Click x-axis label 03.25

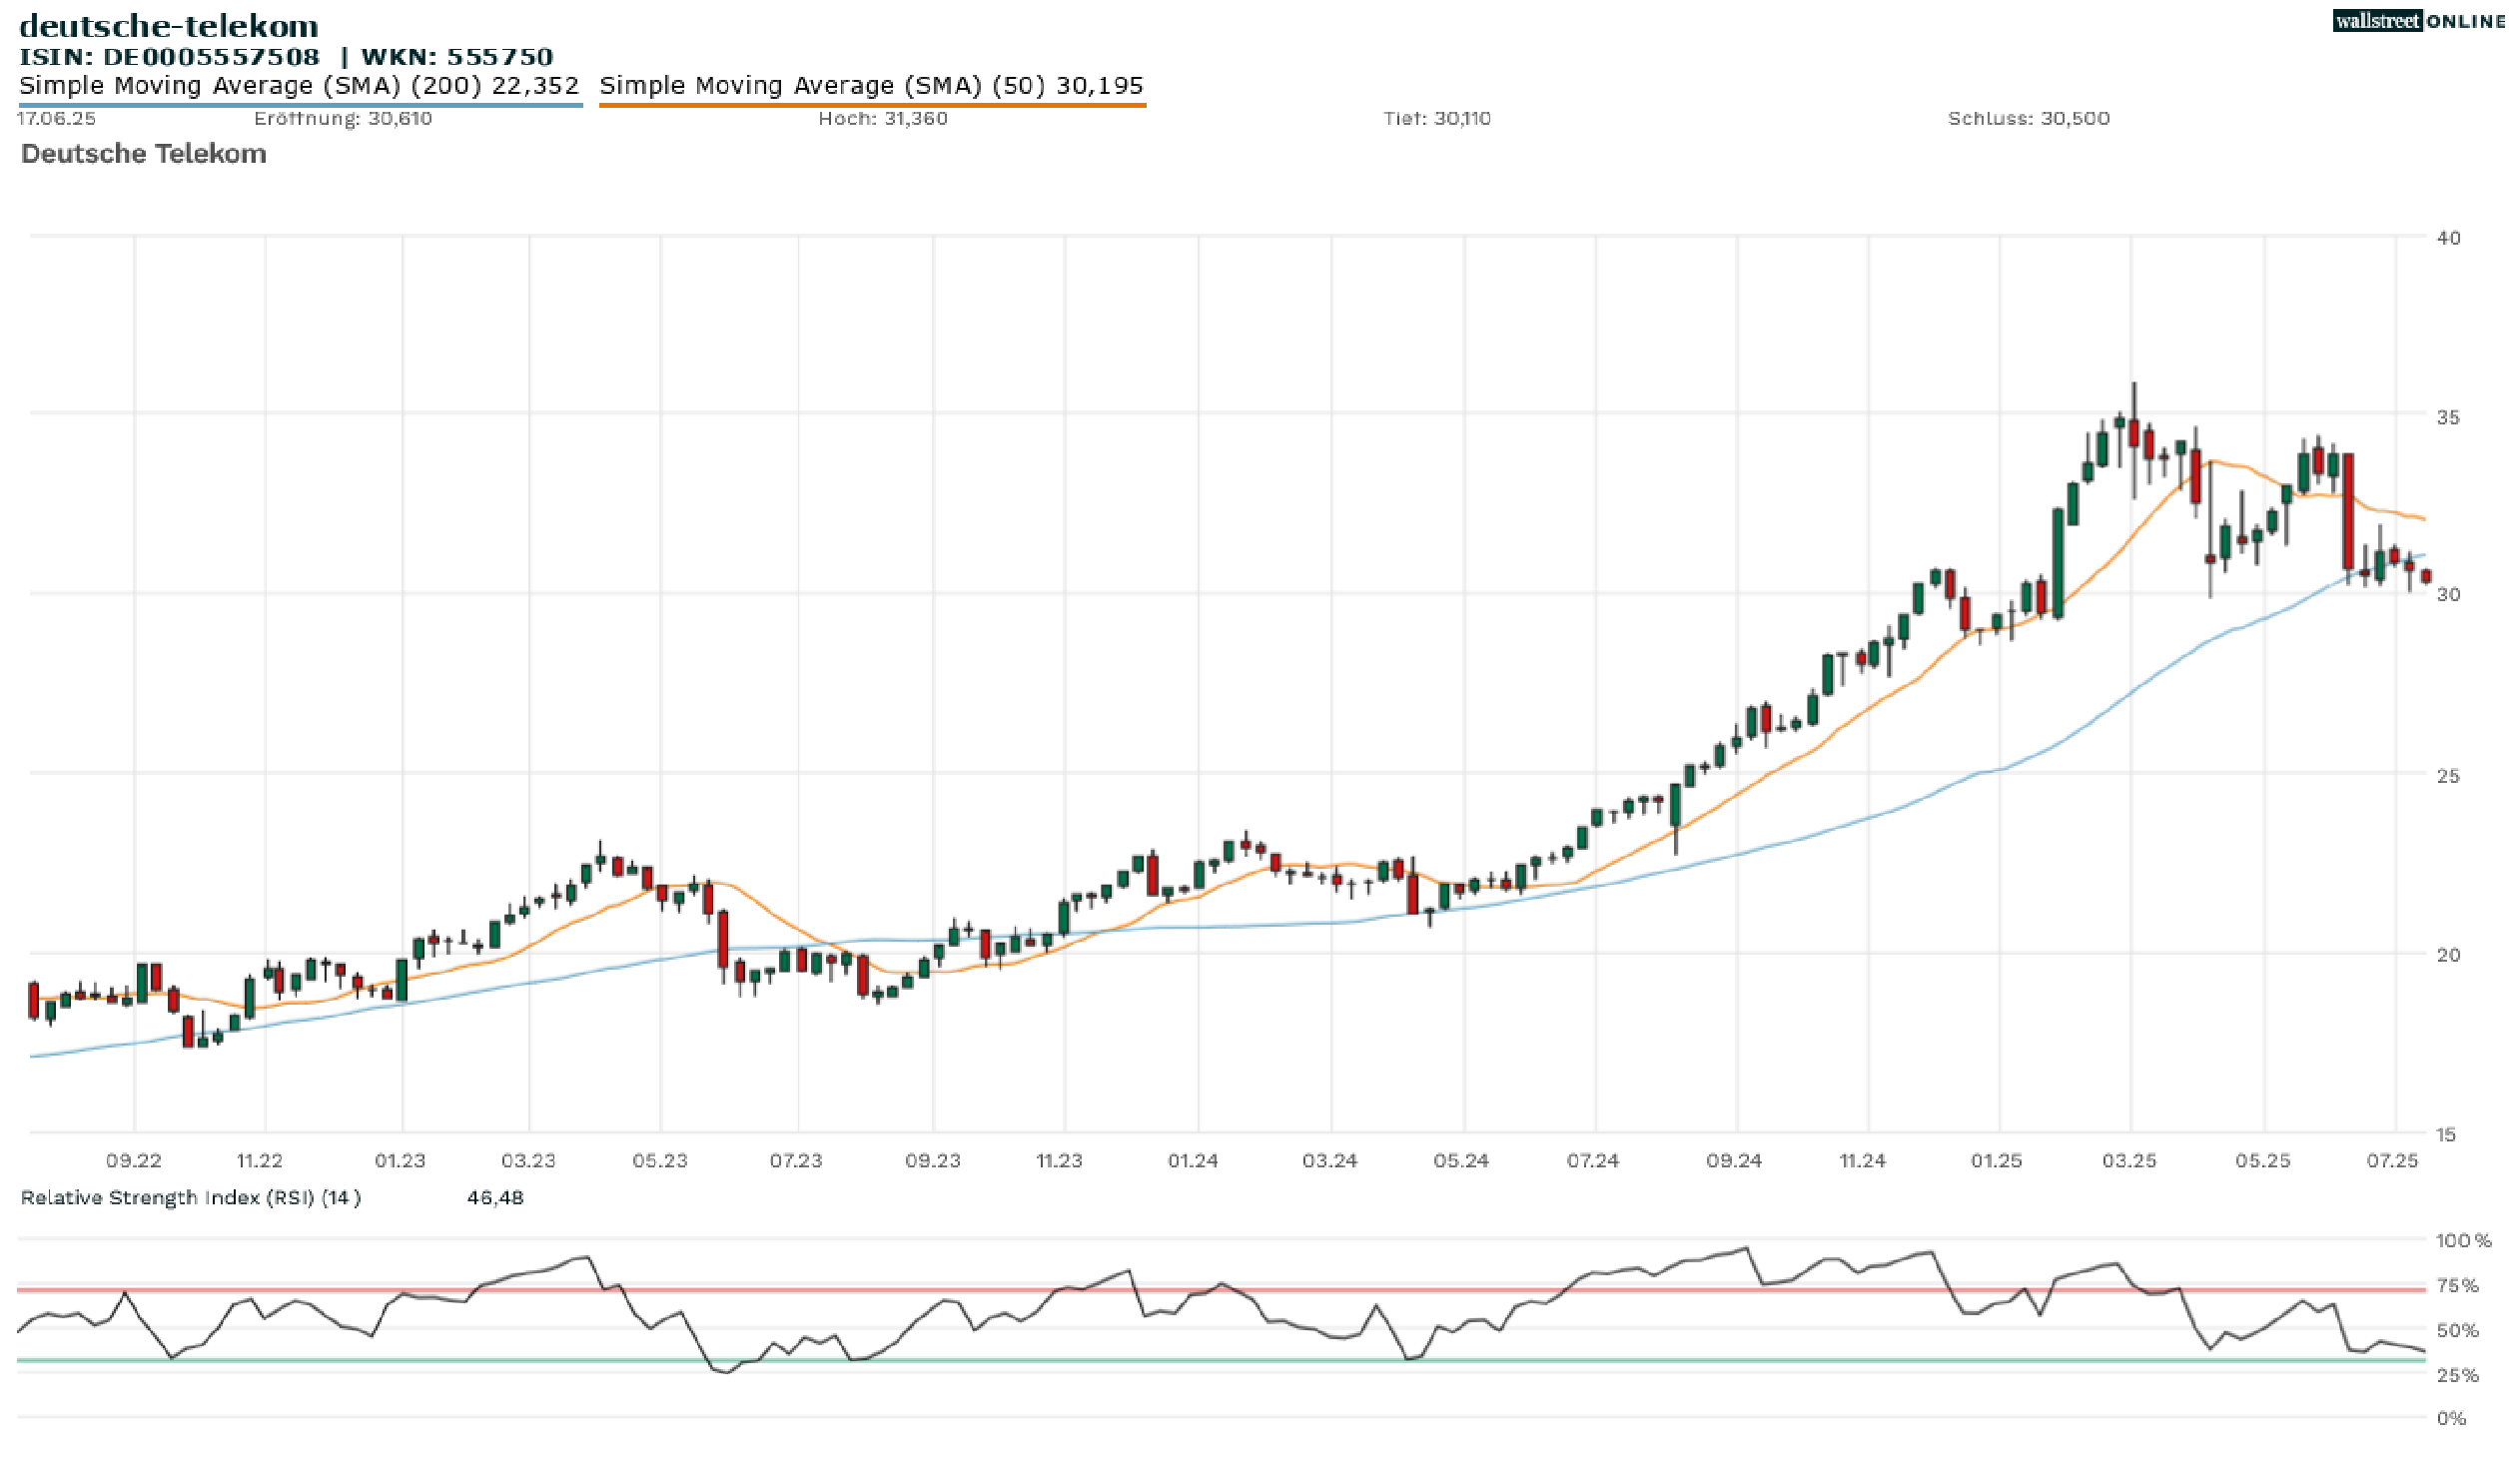(2130, 1161)
